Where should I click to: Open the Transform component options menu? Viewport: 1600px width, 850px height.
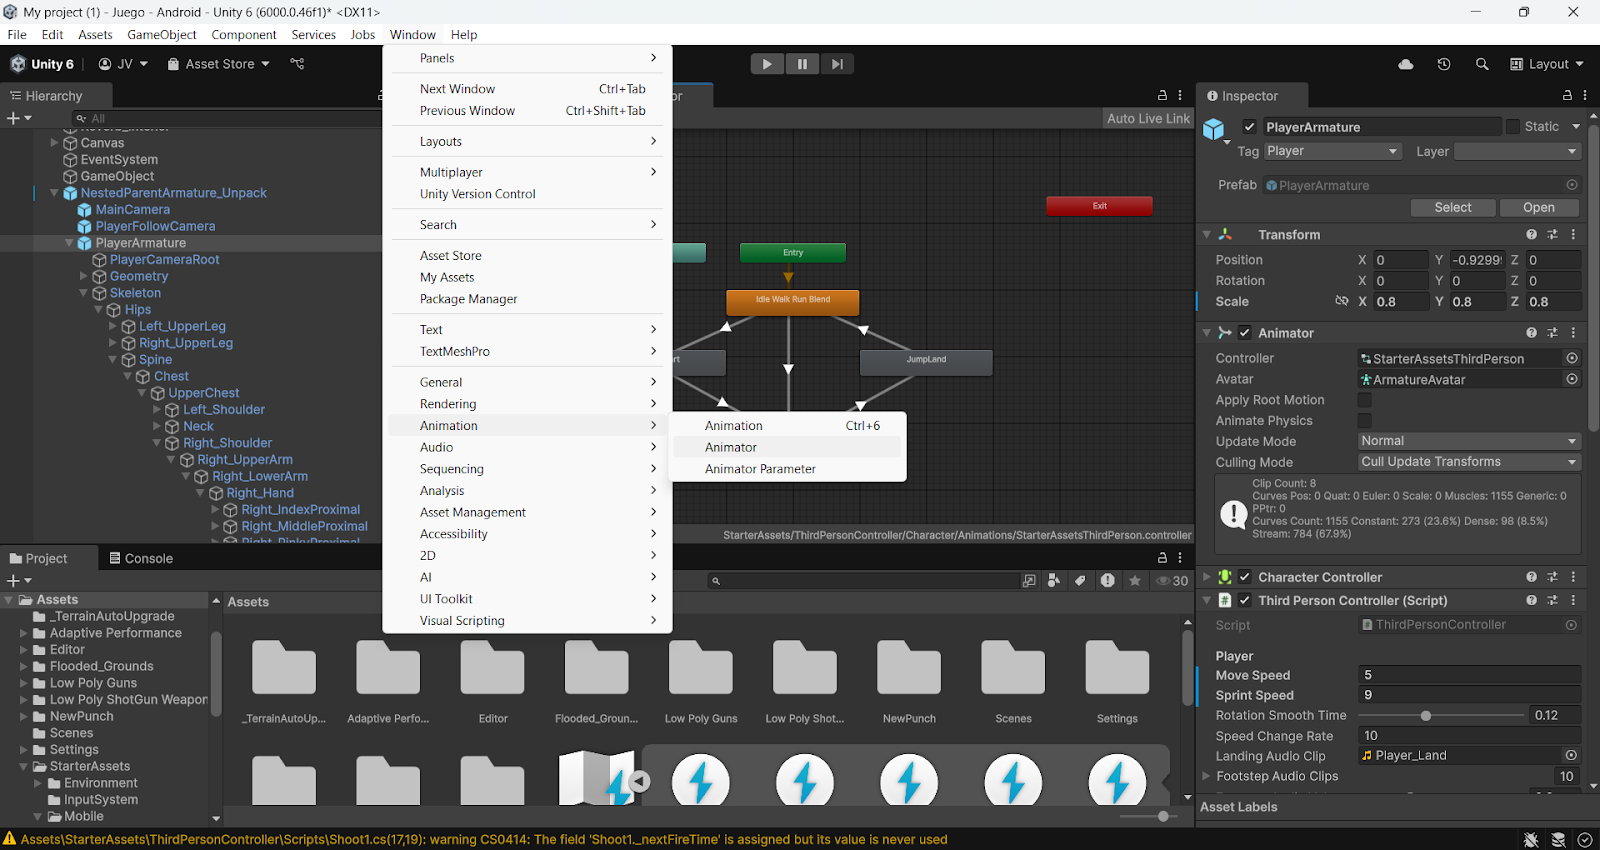1573,235
